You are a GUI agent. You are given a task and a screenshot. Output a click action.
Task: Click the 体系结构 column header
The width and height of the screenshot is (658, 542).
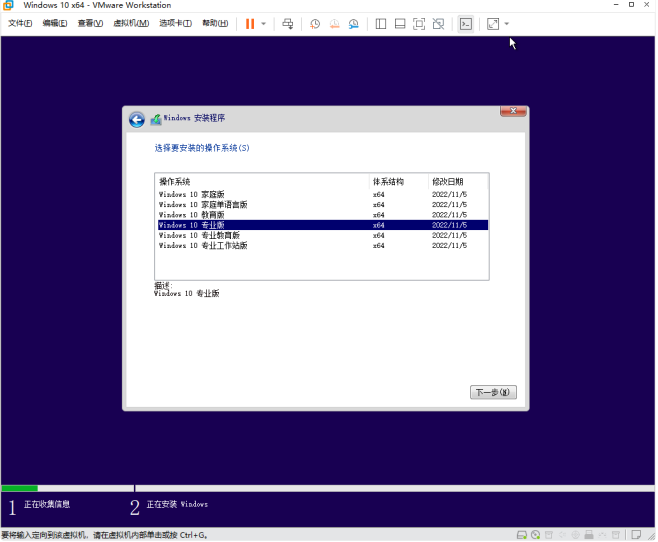[x=399, y=182]
